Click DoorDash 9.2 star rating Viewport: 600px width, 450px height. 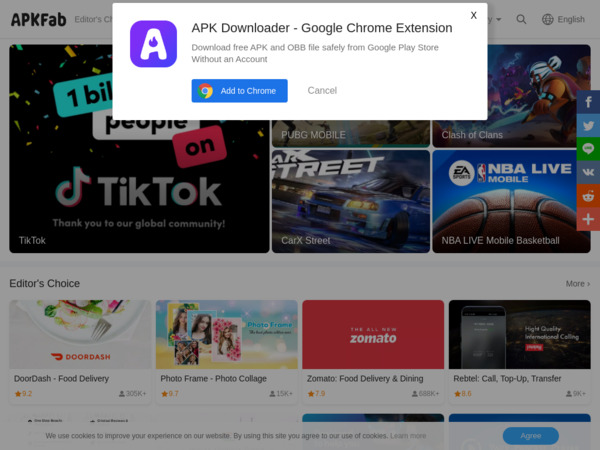[x=23, y=393]
